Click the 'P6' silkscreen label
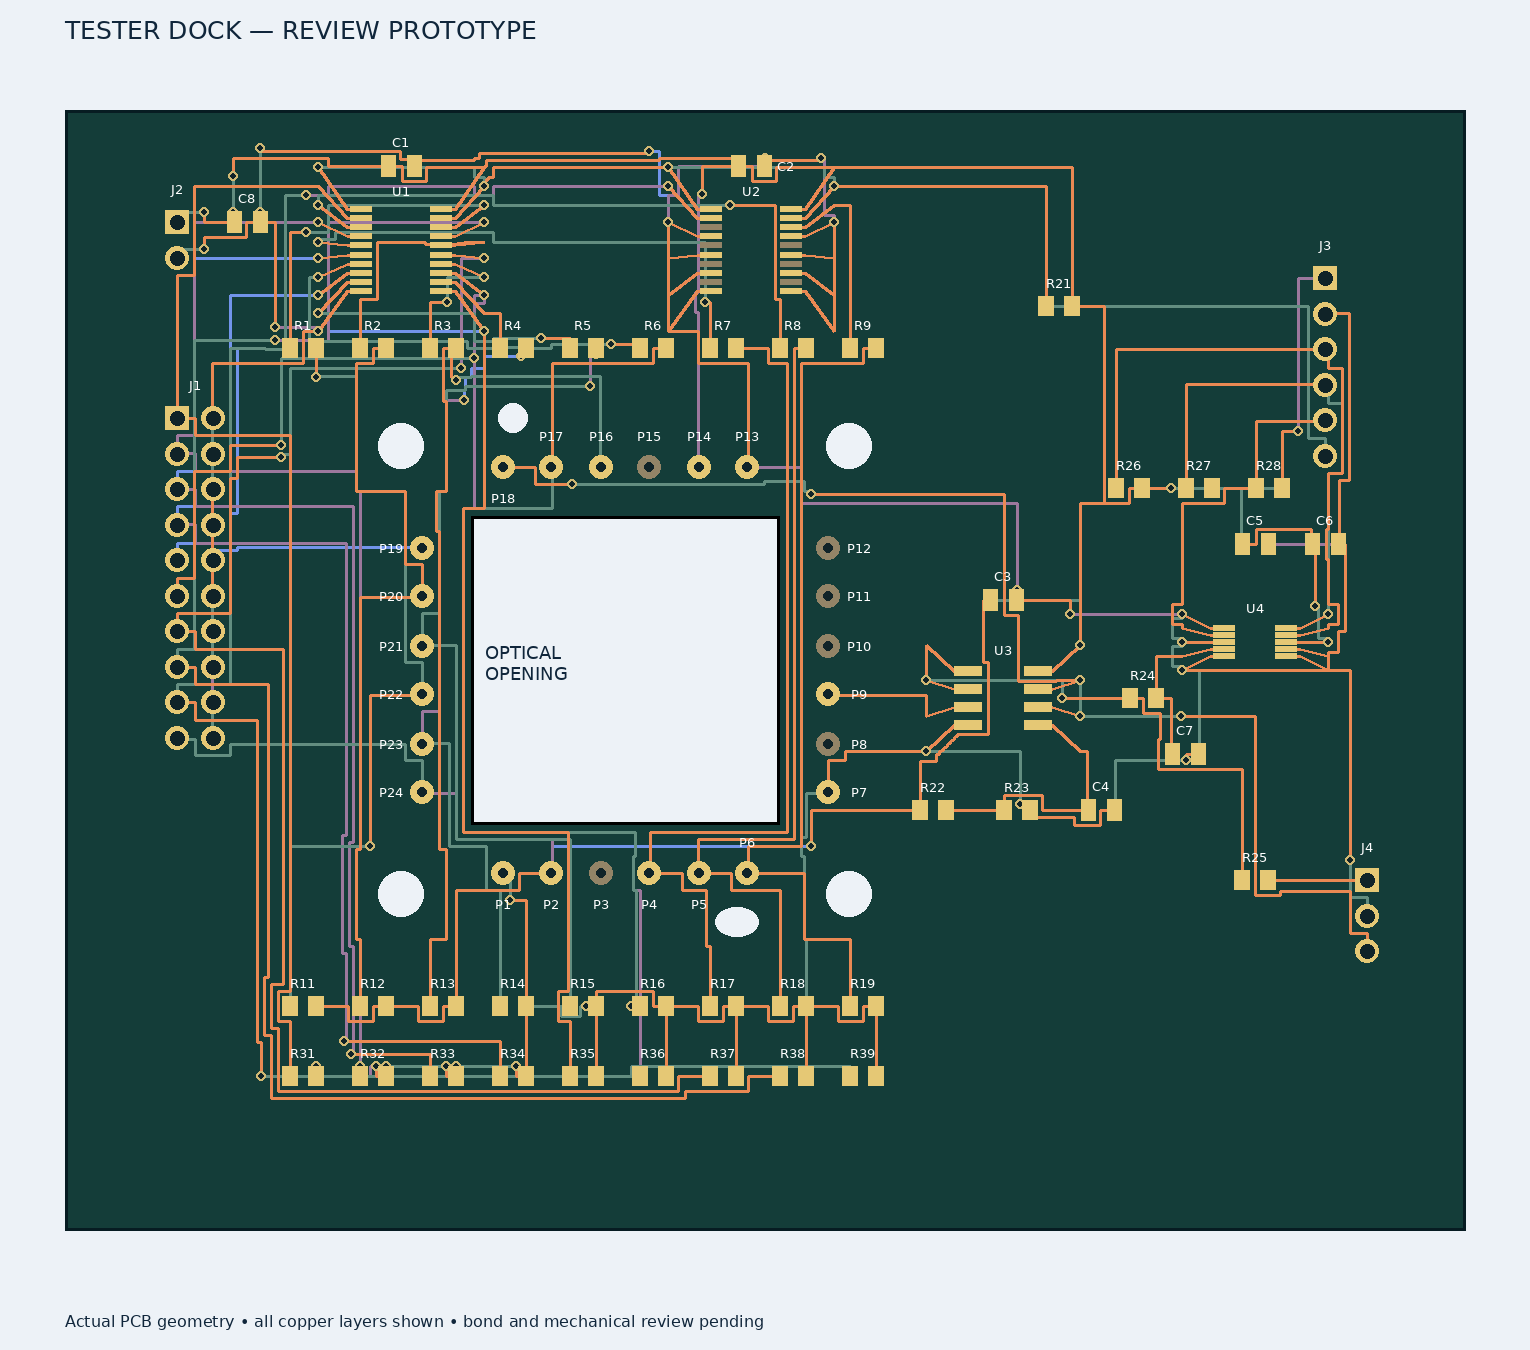This screenshot has height=1350, width=1530. point(747,843)
